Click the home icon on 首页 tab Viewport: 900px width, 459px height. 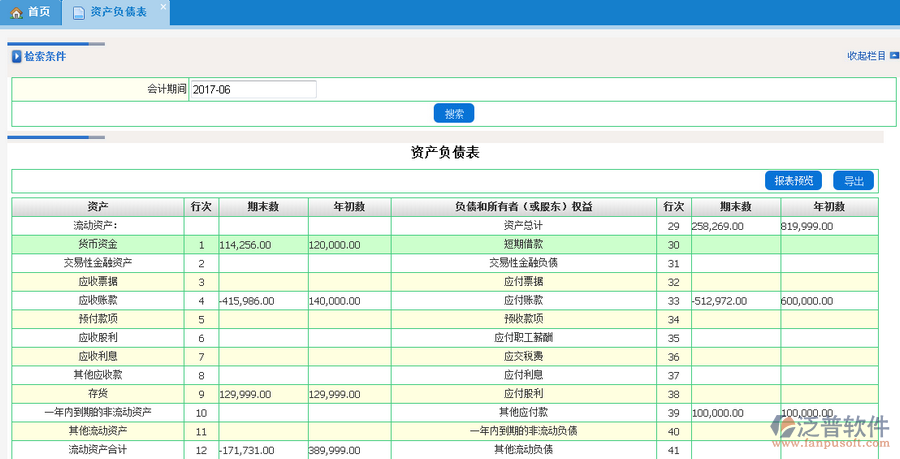pos(16,13)
